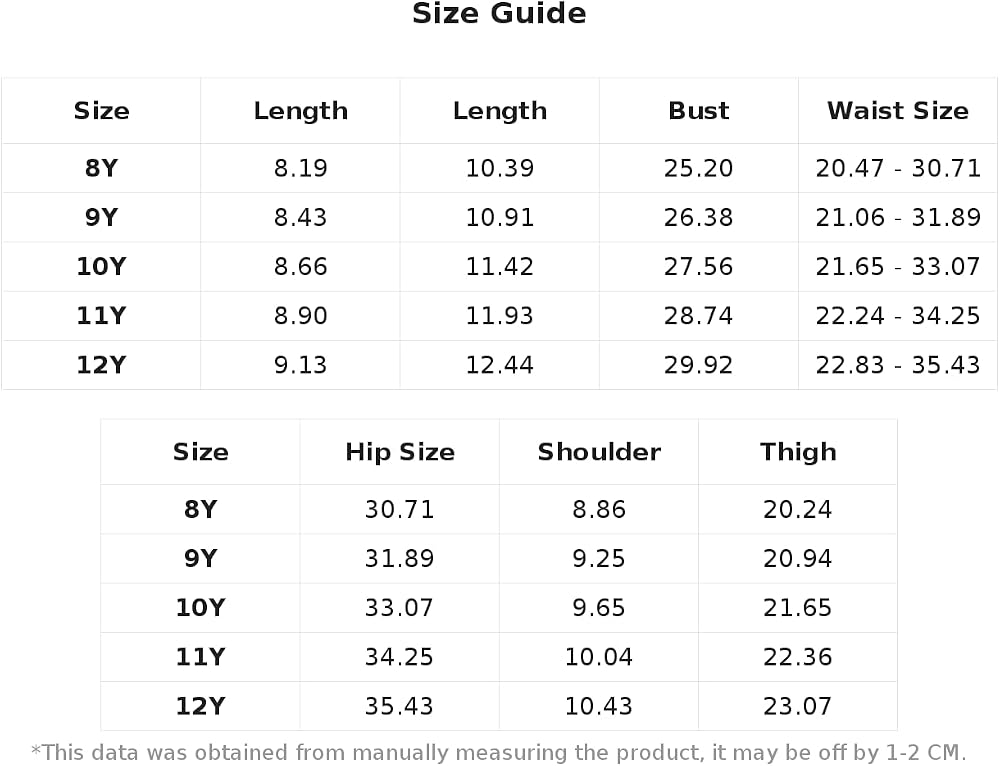Click the 12Y row label in top table
The width and height of the screenshot is (1000, 766).
point(101,364)
